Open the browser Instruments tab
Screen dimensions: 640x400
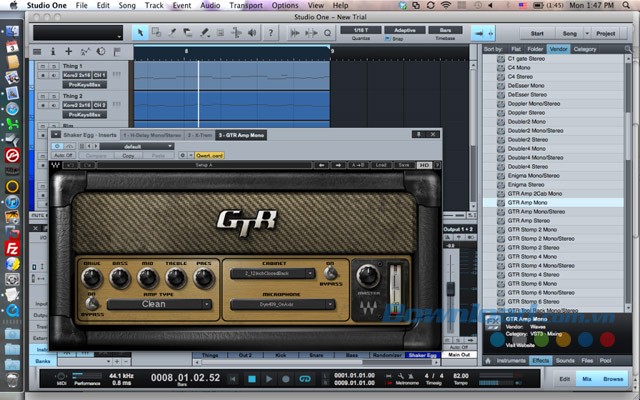511,360
